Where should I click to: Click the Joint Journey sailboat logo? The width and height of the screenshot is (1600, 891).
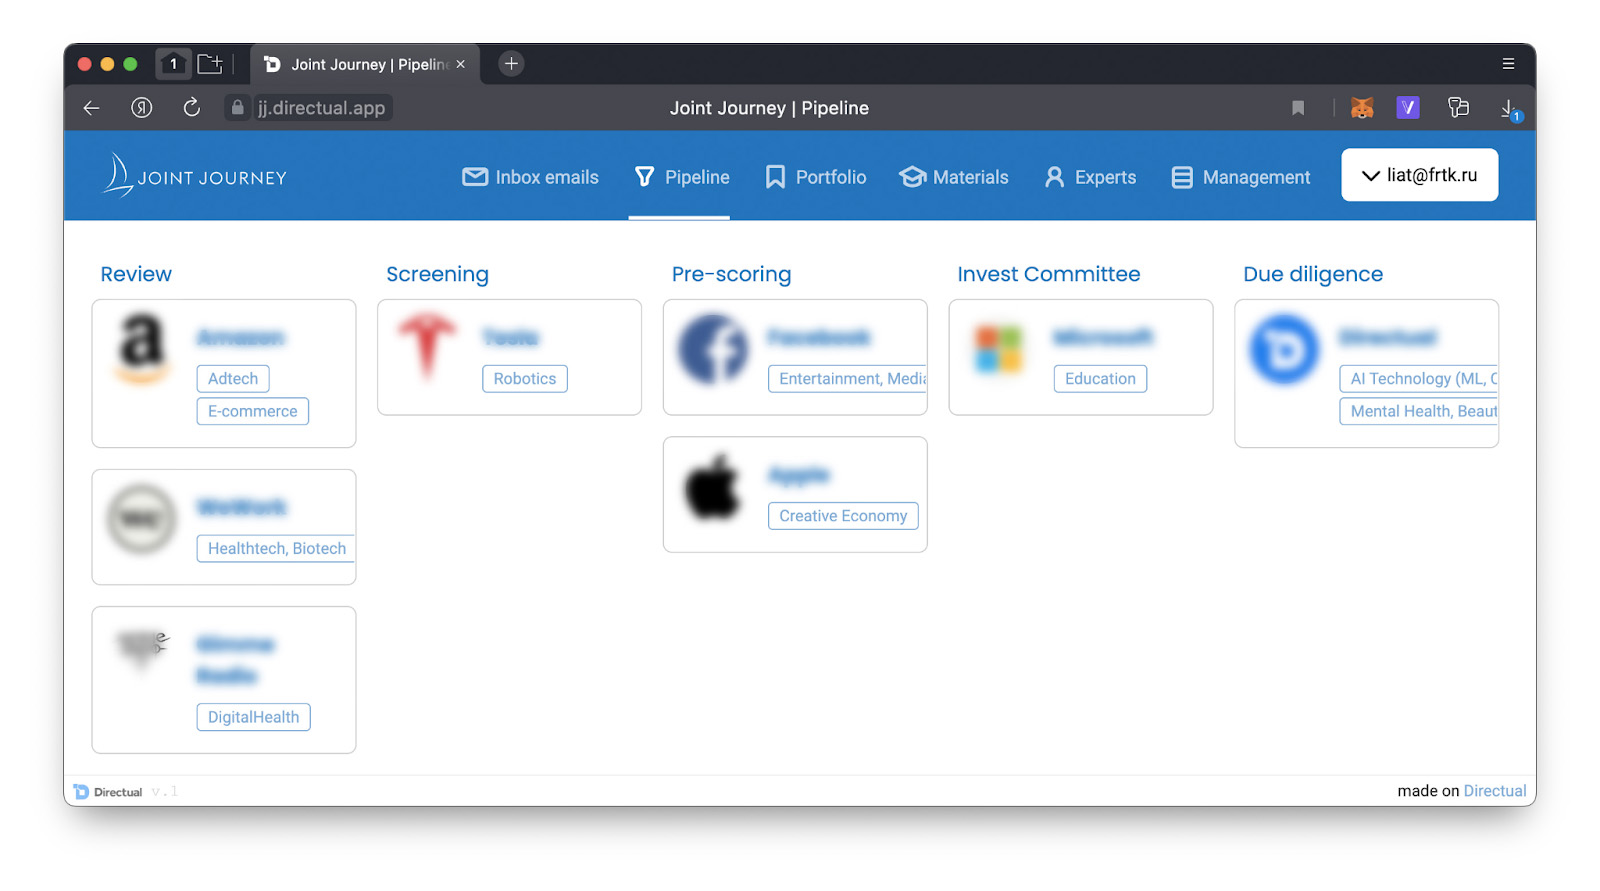pyautogui.click(x=195, y=175)
